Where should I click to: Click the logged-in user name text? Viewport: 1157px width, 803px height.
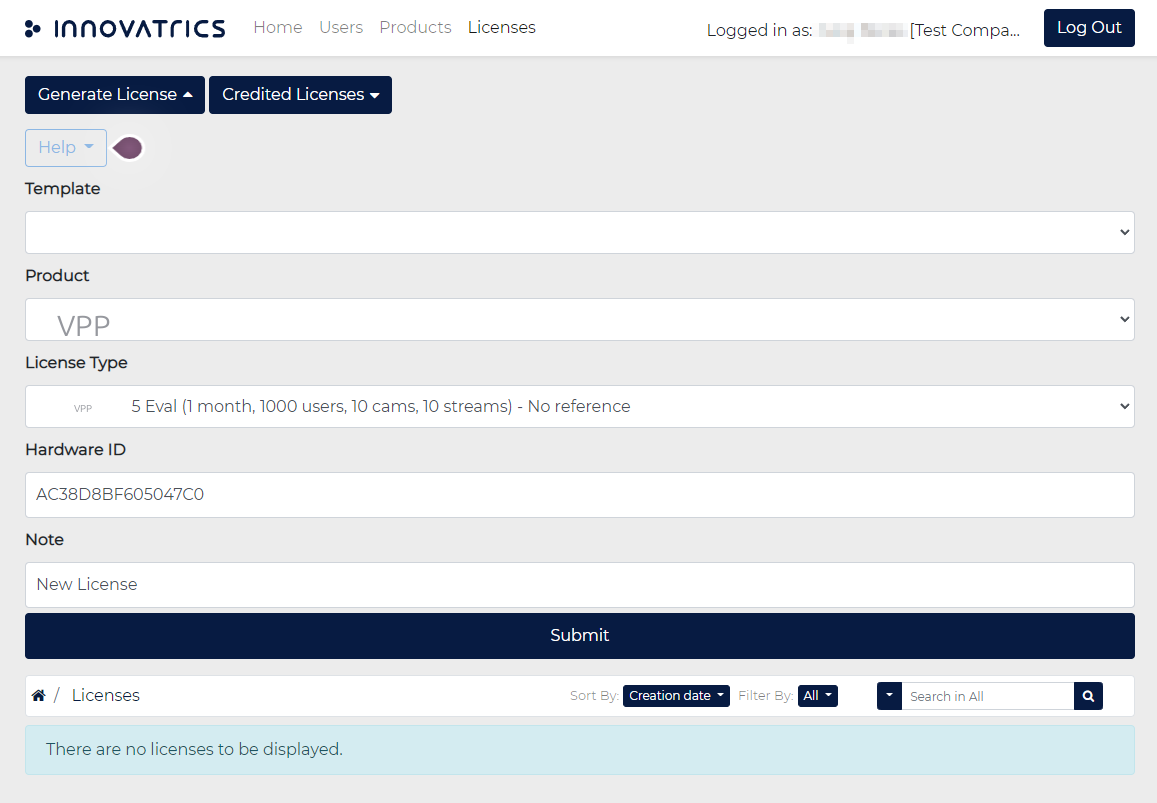click(x=863, y=30)
